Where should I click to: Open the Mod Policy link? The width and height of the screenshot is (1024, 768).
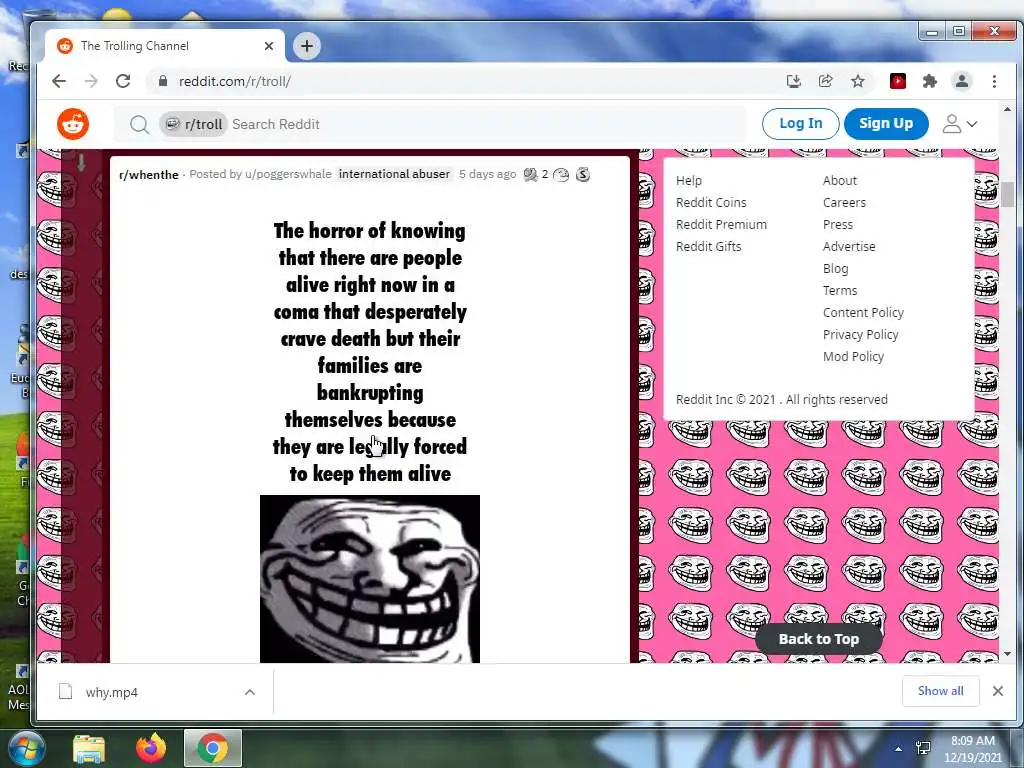(853, 356)
